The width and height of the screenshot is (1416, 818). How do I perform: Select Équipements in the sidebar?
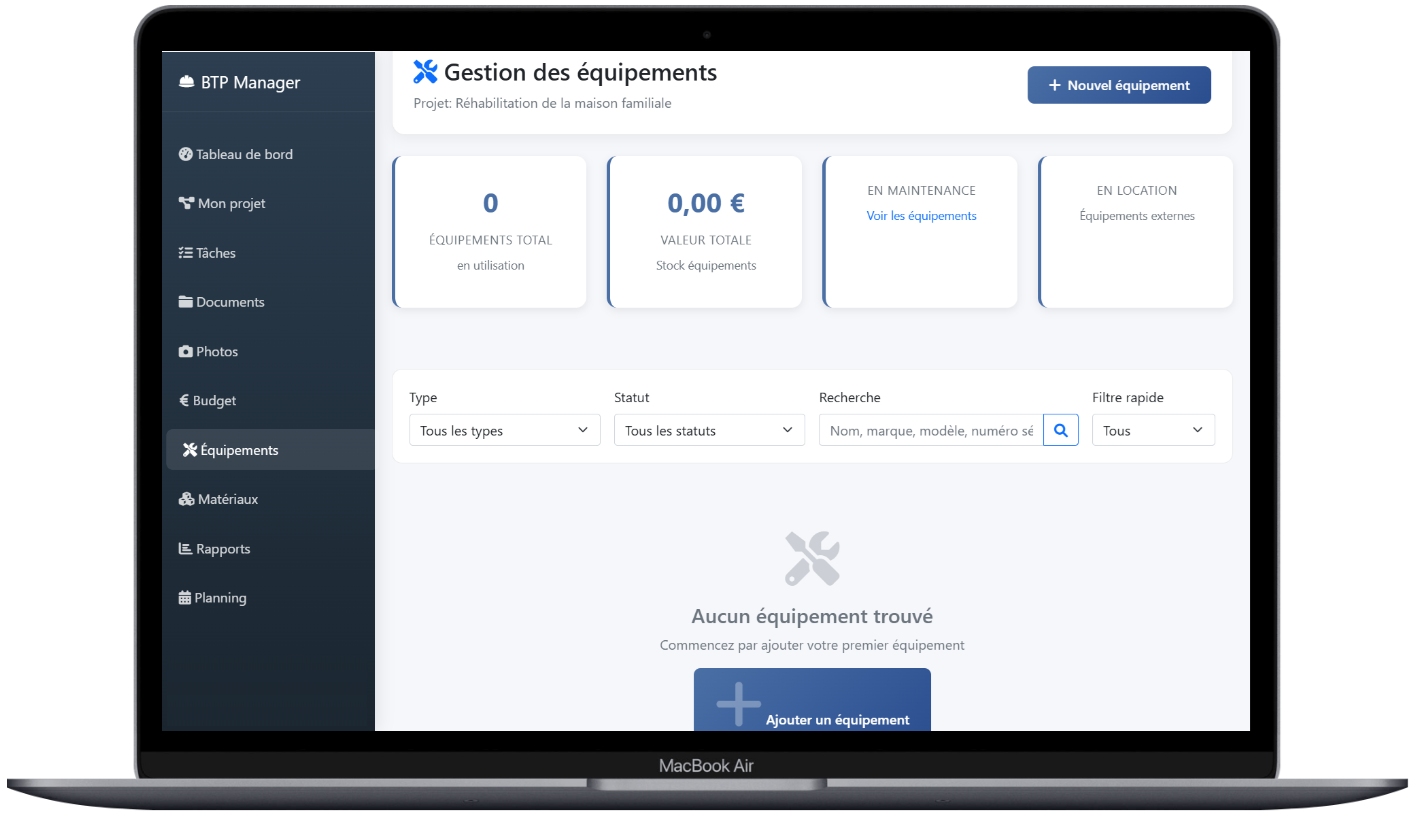tap(239, 450)
